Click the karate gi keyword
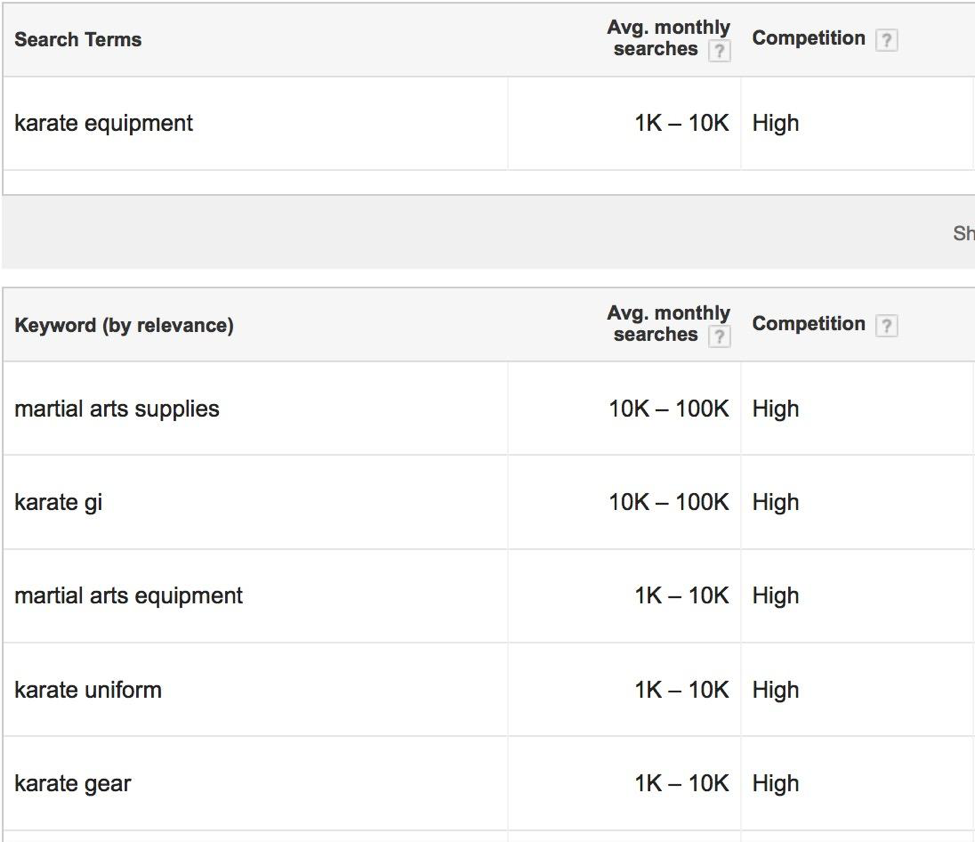975x842 pixels. tap(58, 502)
